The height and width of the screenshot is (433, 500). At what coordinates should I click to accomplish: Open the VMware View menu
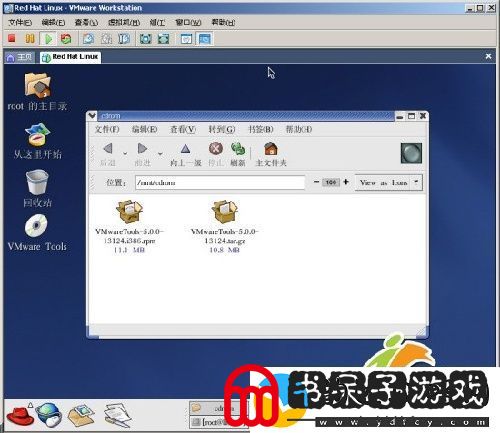[x=86, y=22]
